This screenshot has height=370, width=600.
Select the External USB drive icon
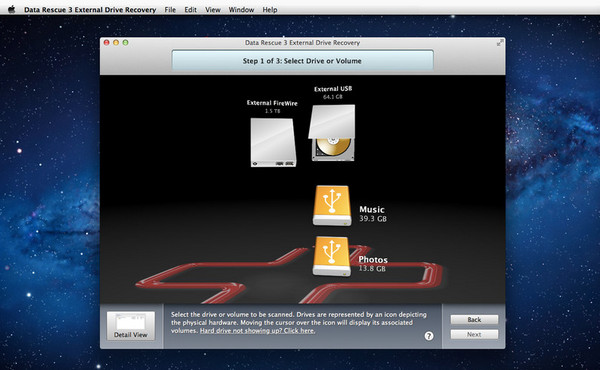tap(332, 133)
